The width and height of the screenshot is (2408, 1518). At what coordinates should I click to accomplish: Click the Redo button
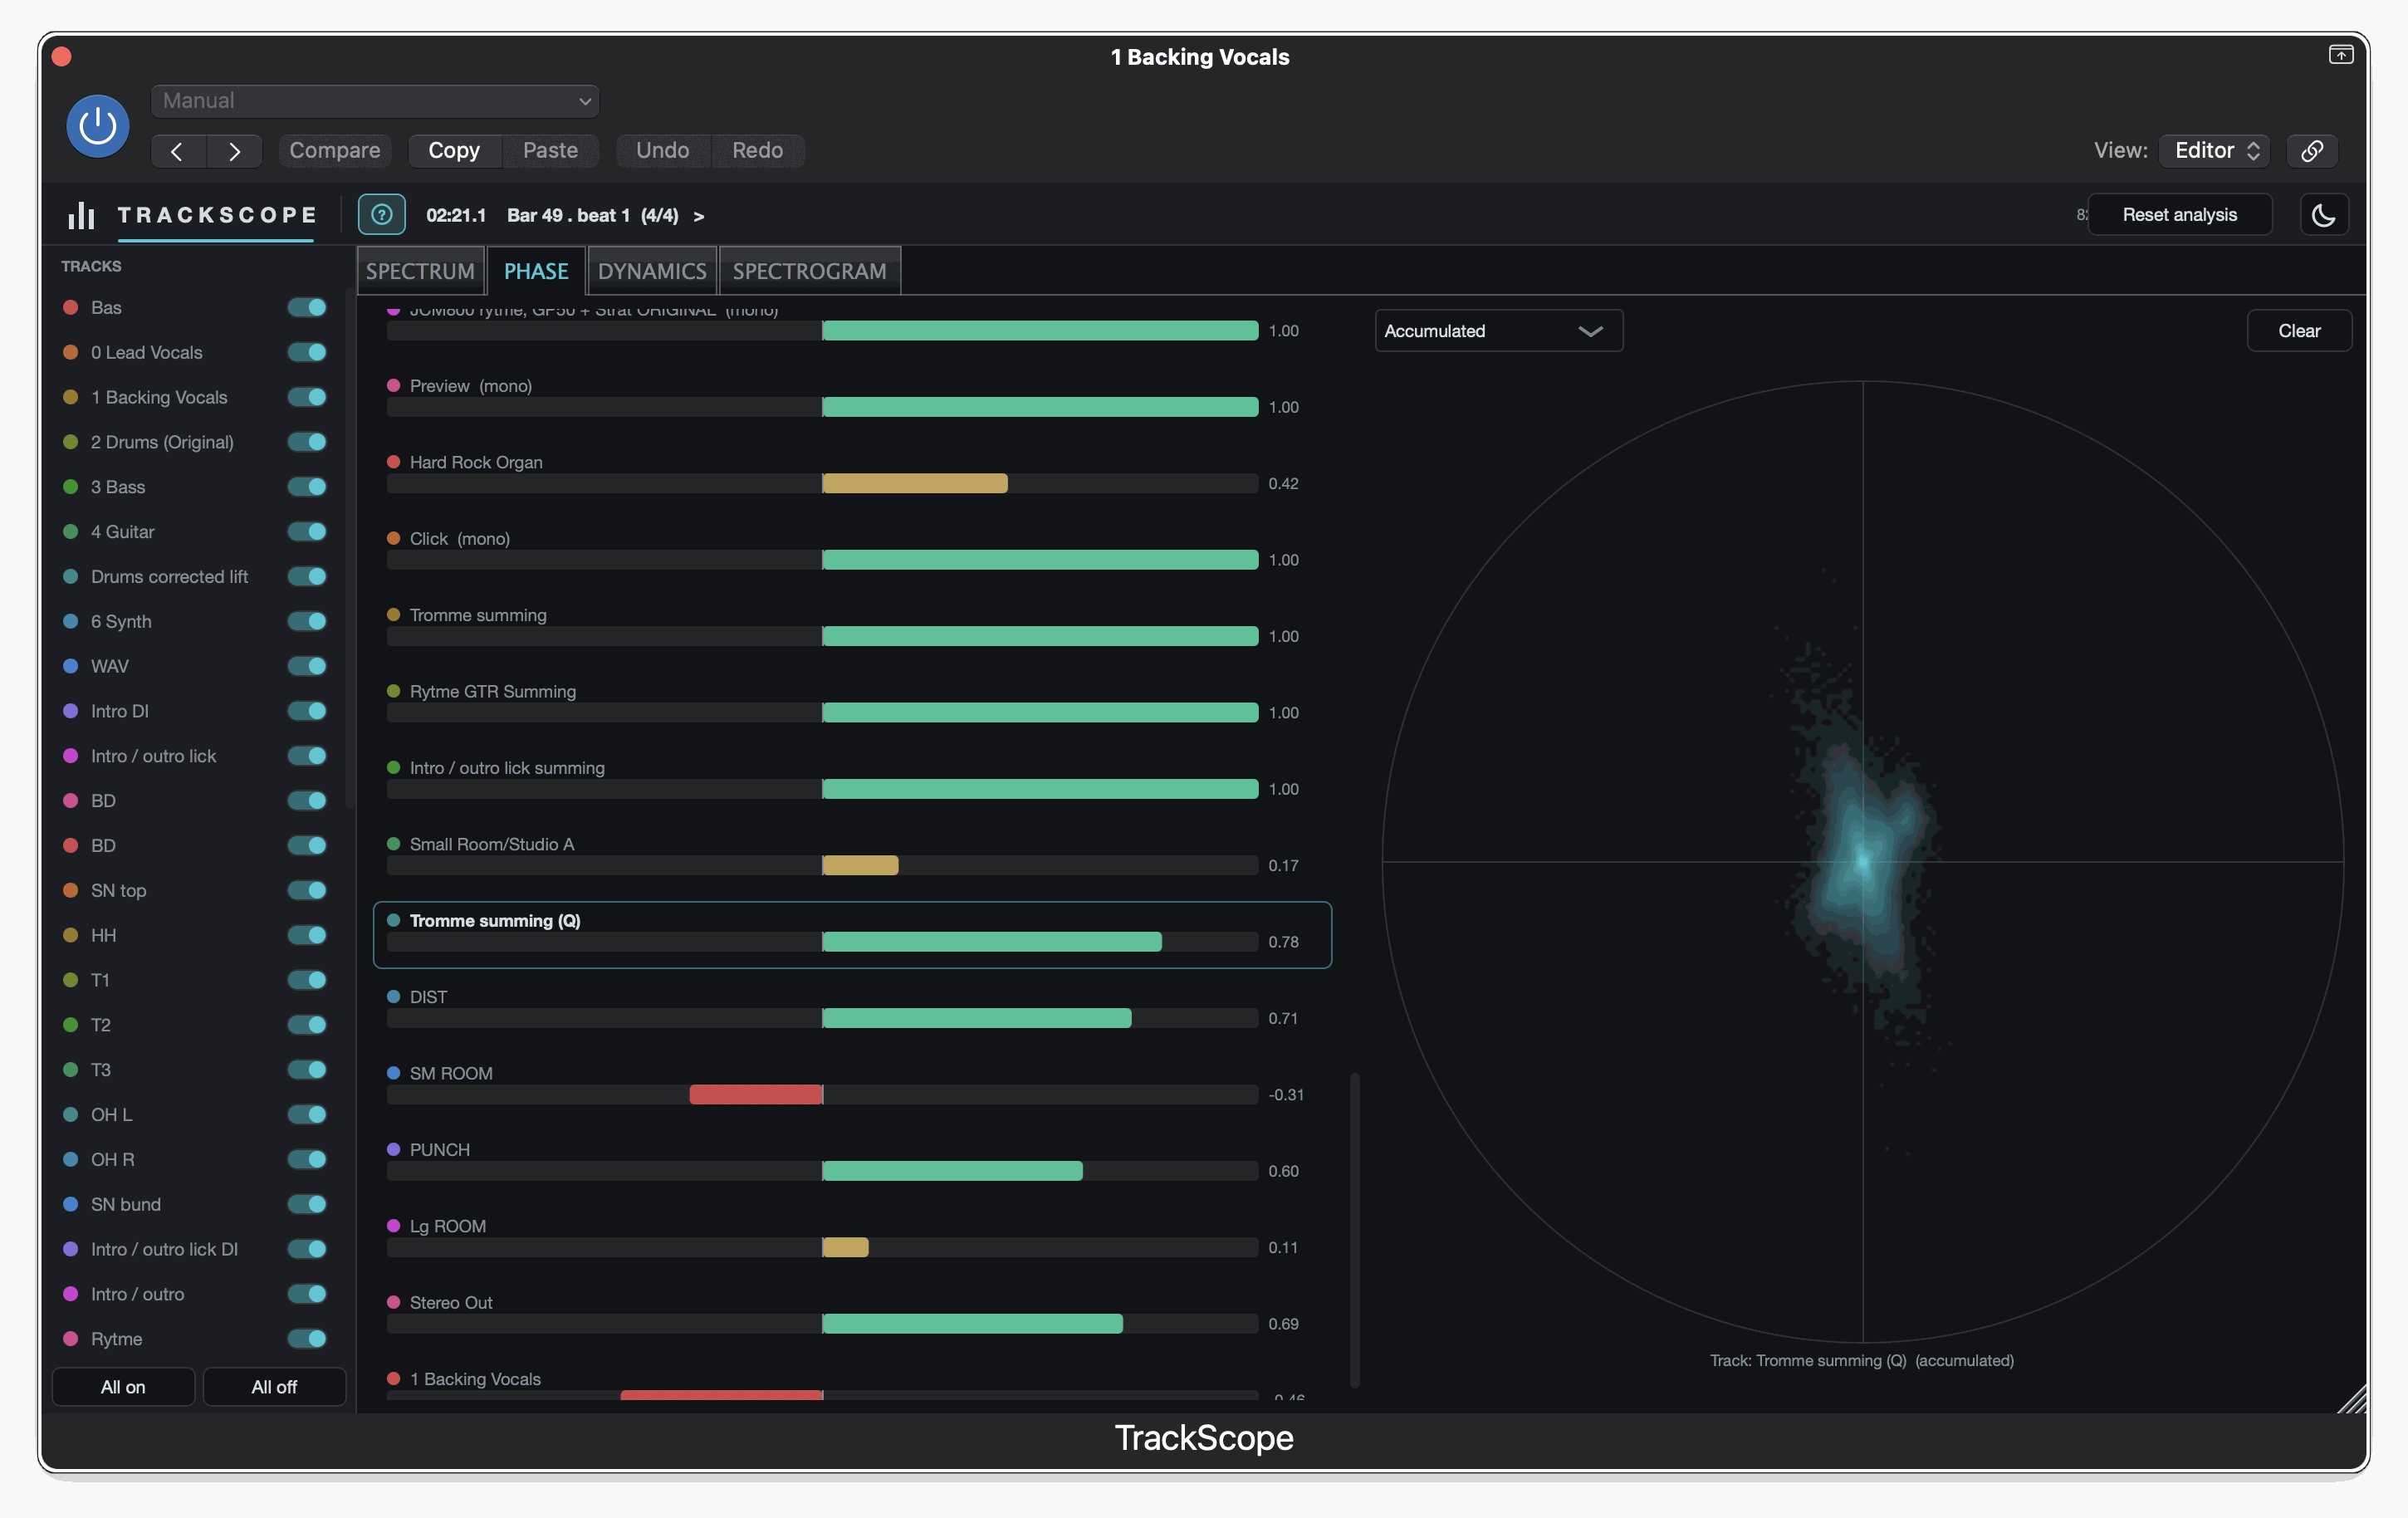click(x=757, y=151)
